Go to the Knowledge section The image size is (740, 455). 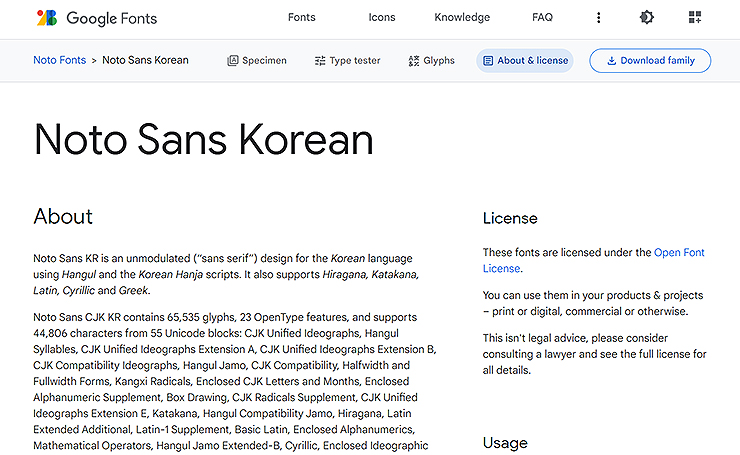tap(462, 17)
